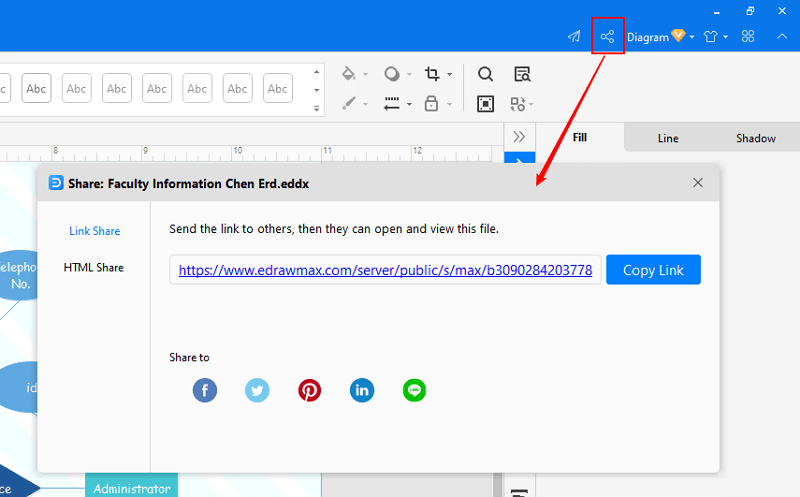Expand the style gallery more arrow
The image size is (800, 497).
click(x=316, y=108)
